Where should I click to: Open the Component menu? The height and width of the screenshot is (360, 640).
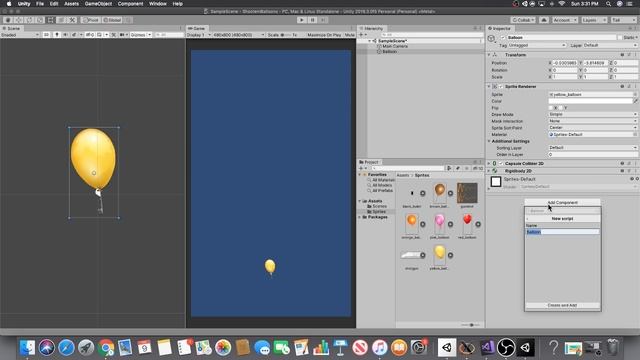coord(130,4)
